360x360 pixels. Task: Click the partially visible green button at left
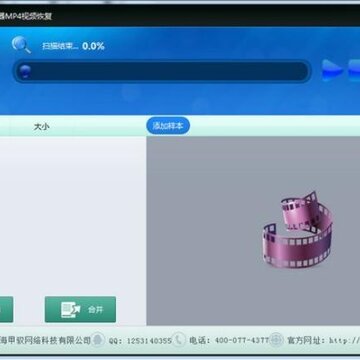click(x=6, y=309)
